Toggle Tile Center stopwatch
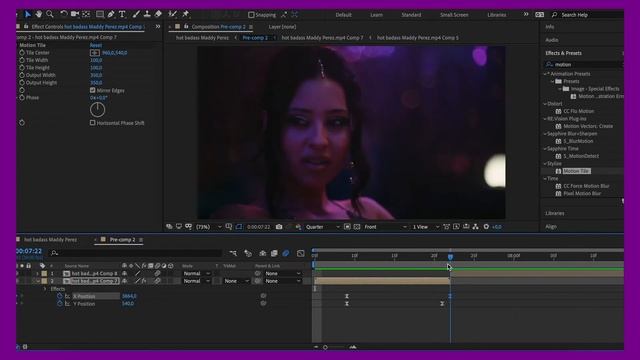The height and width of the screenshot is (360, 640). (x=22, y=53)
